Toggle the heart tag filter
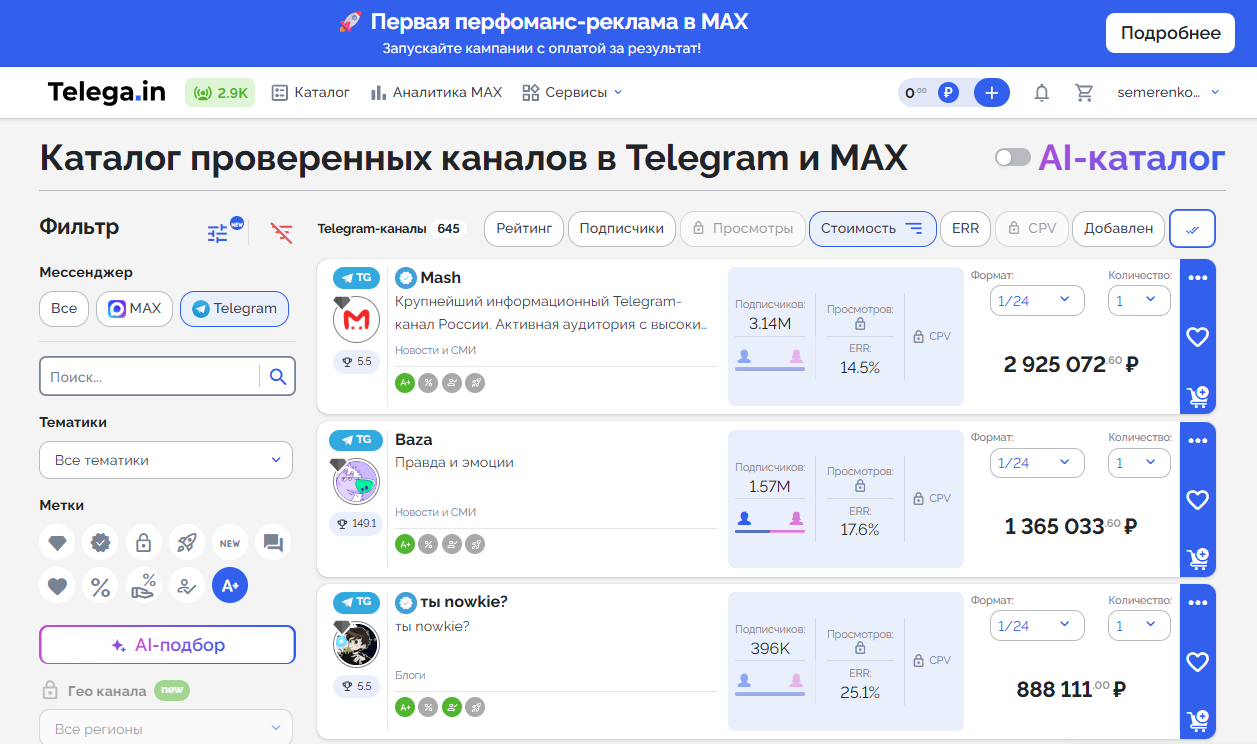 click(x=58, y=586)
